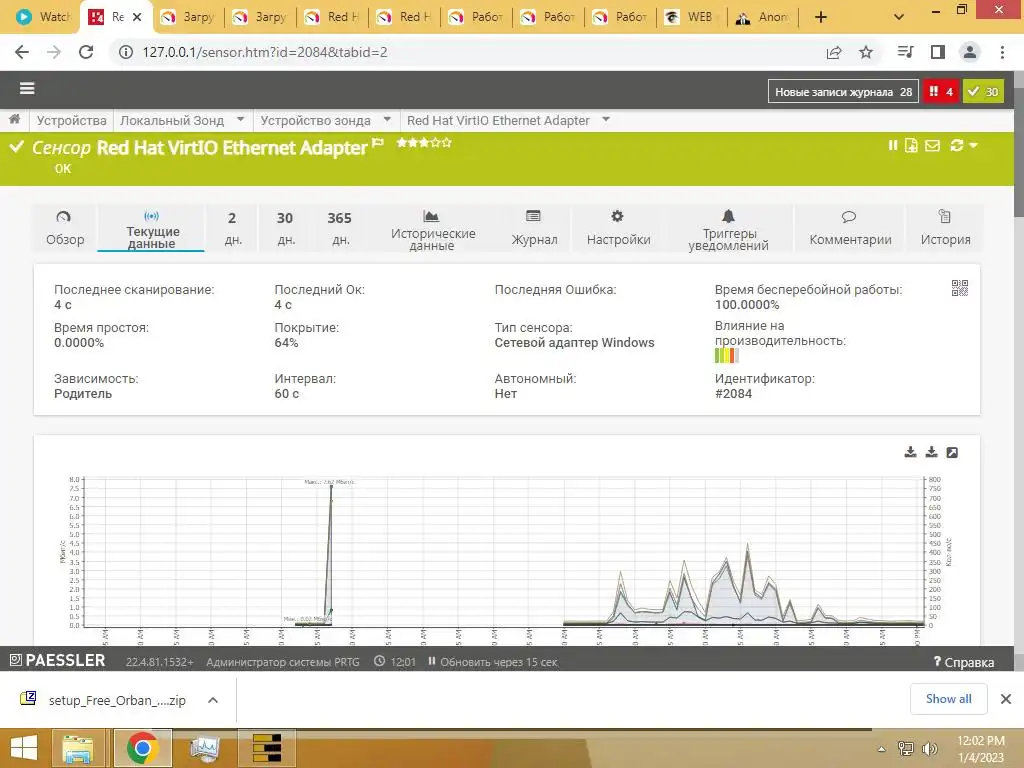This screenshot has width=1024, height=768.
Task: Go back to the previous page
Action: [22, 52]
